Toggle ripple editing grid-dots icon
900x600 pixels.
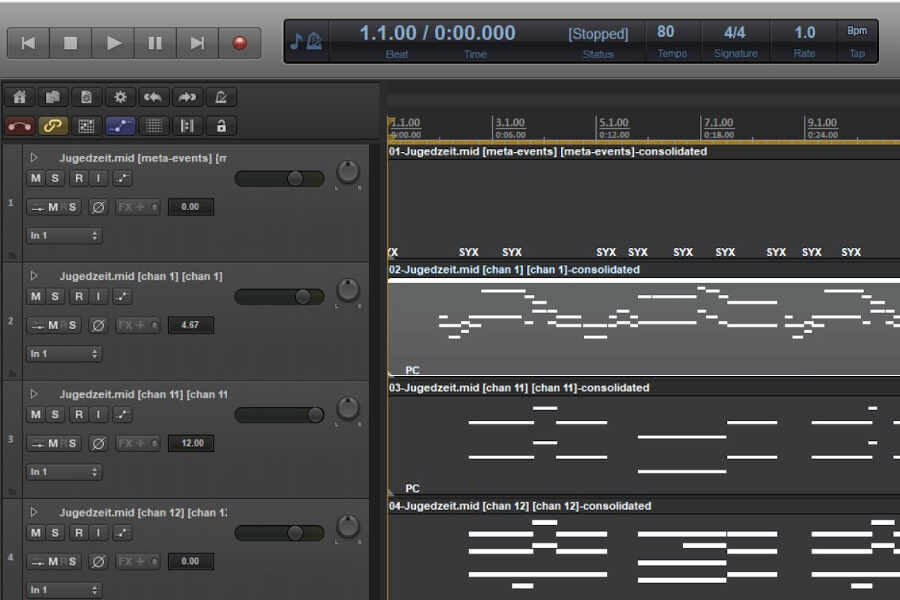(x=86, y=126)
